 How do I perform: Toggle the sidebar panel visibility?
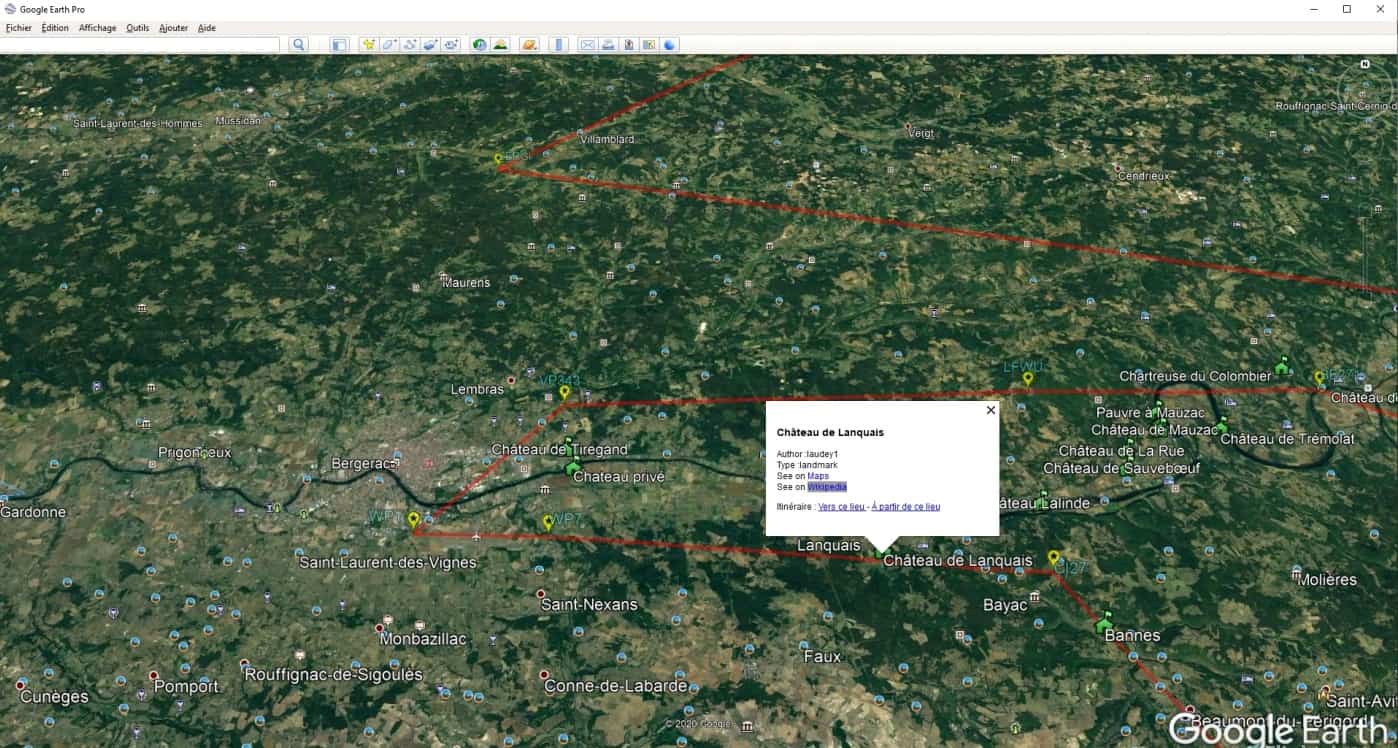point(339,45)
